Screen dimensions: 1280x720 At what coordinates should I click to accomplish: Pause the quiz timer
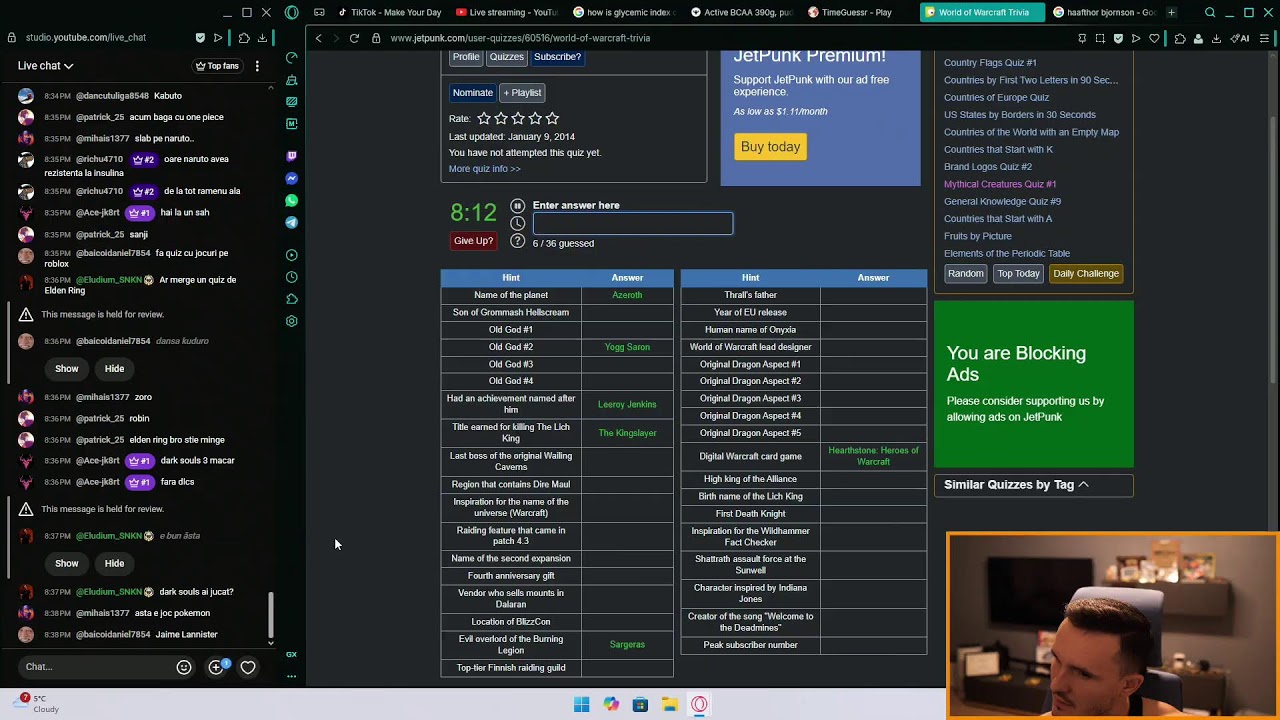point(517,206)
